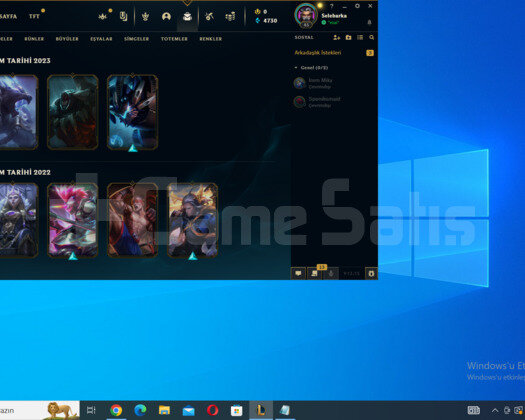This screenshot has height=420, width=525.
Task: Select the second offline friend in Genel
Action: [x=333, y=102]
